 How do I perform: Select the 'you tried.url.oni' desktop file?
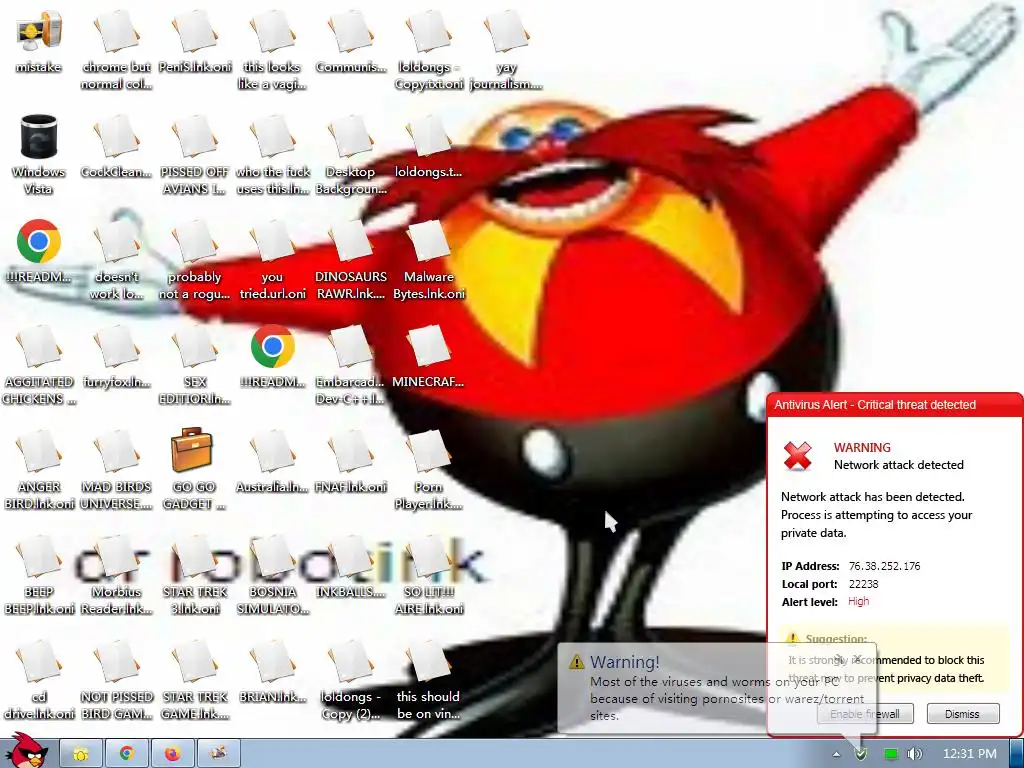click(272, 260)
